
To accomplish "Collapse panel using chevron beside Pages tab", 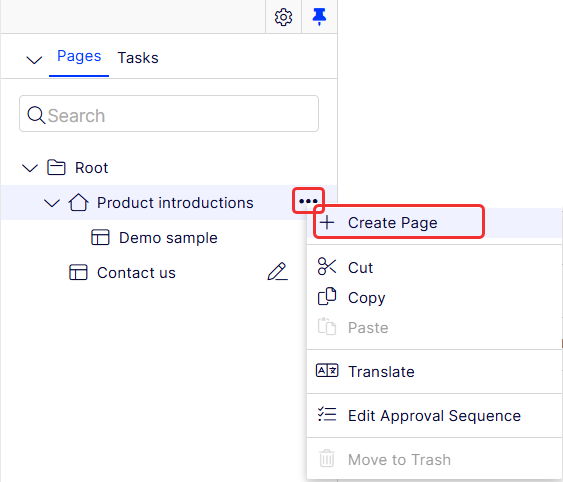I will coord(34,60).
